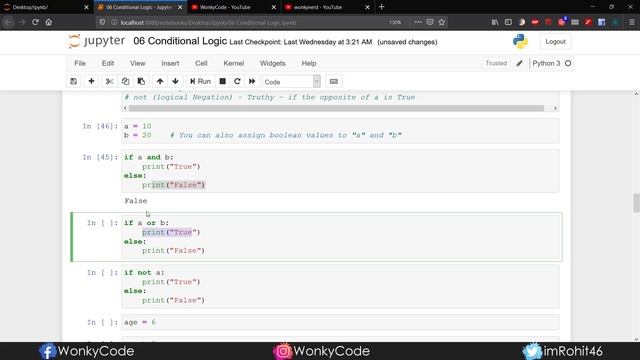Open the Cell menu

coord(201,63)
